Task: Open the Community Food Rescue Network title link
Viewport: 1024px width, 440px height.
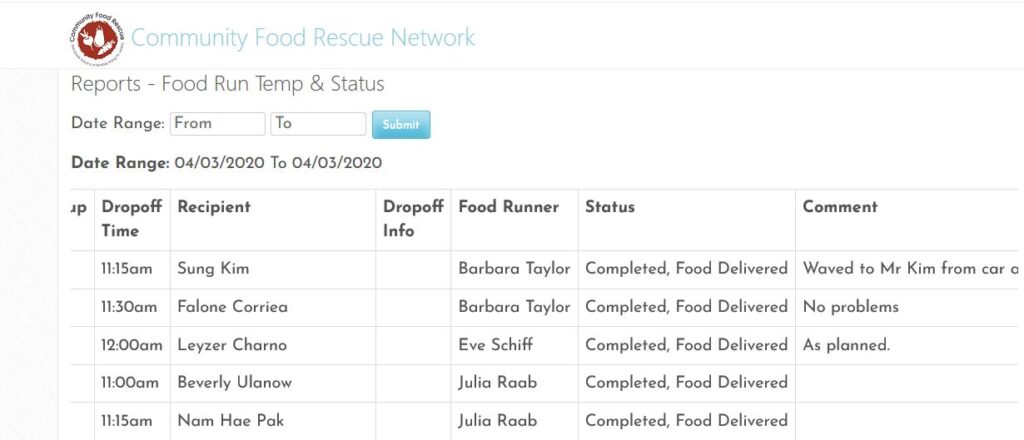Action: 302,38
